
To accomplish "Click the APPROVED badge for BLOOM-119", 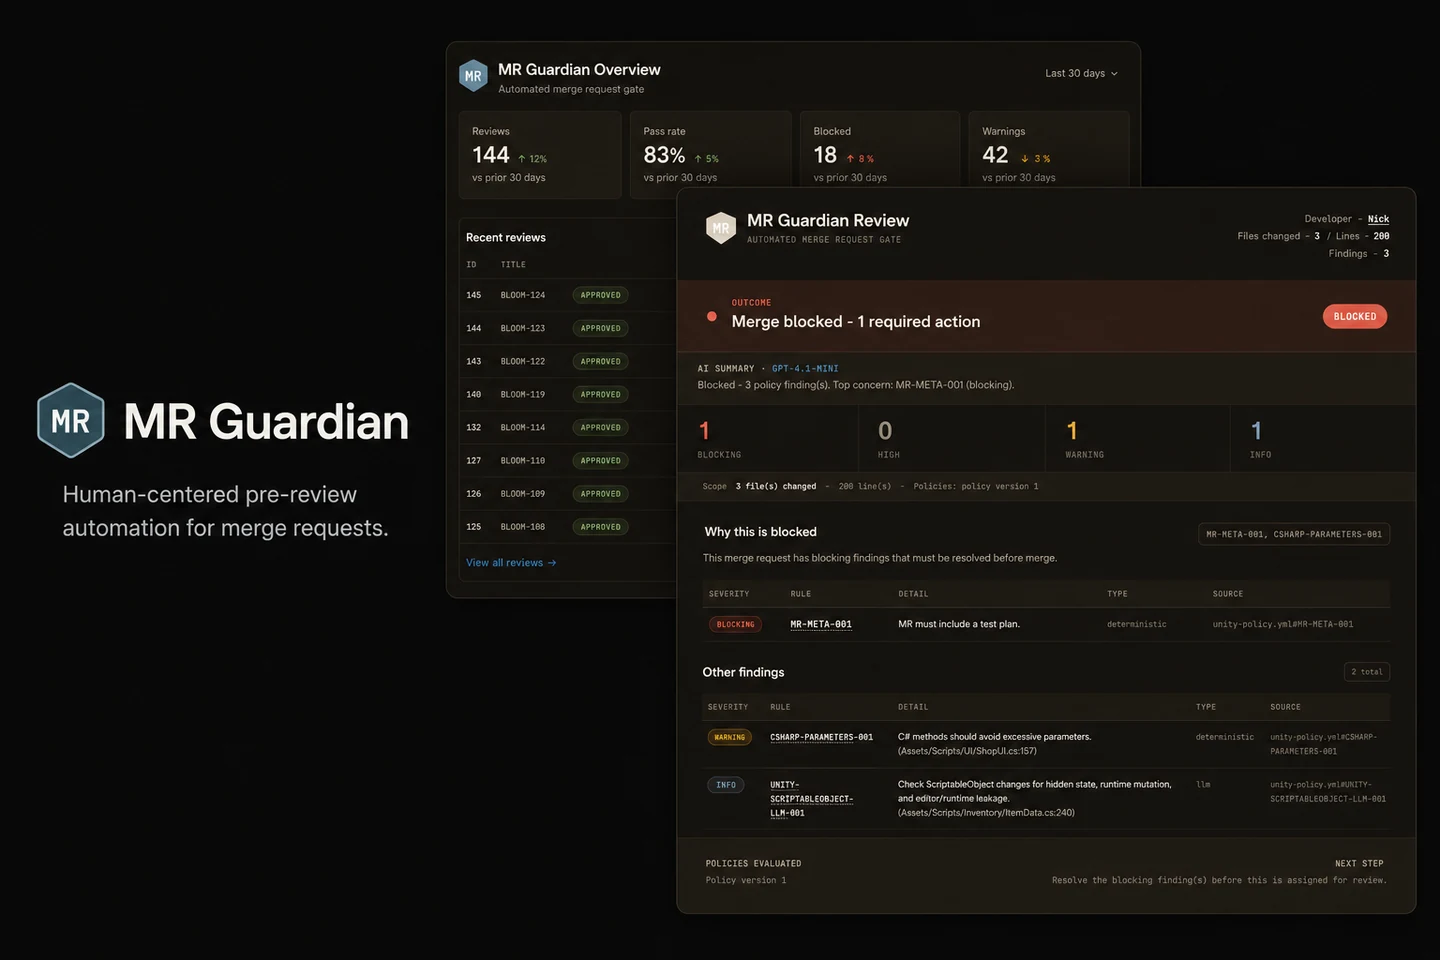I will click(x=601, y=394).
